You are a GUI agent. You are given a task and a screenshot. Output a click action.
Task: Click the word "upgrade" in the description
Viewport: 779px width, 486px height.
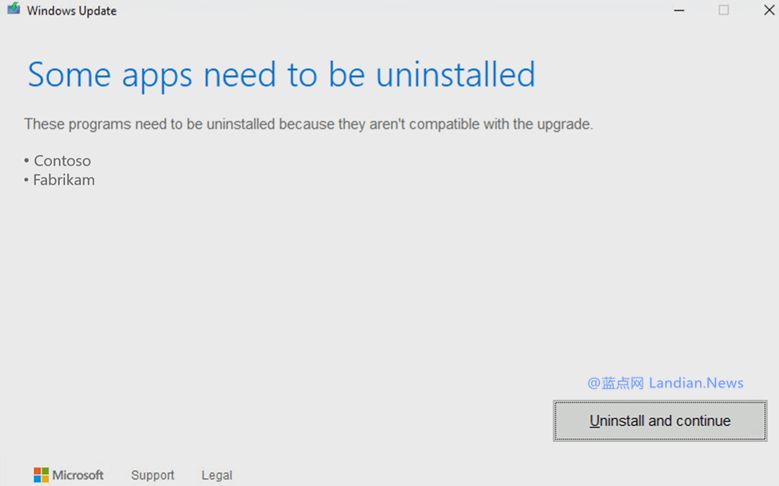pyautogui.click(x=563, y=125)
